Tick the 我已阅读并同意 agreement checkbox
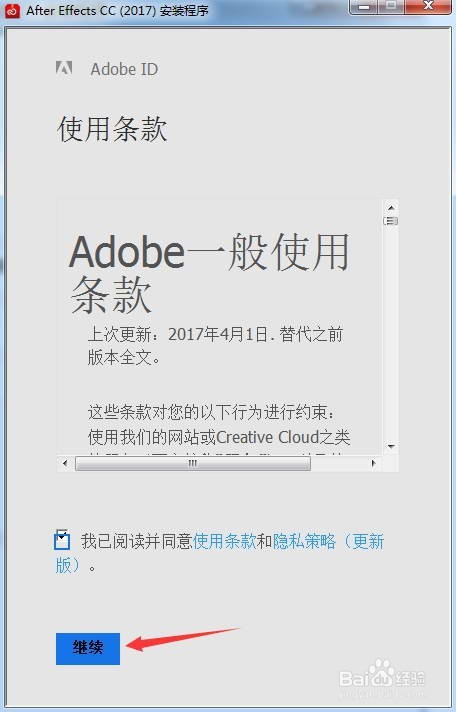 (62, 540)
